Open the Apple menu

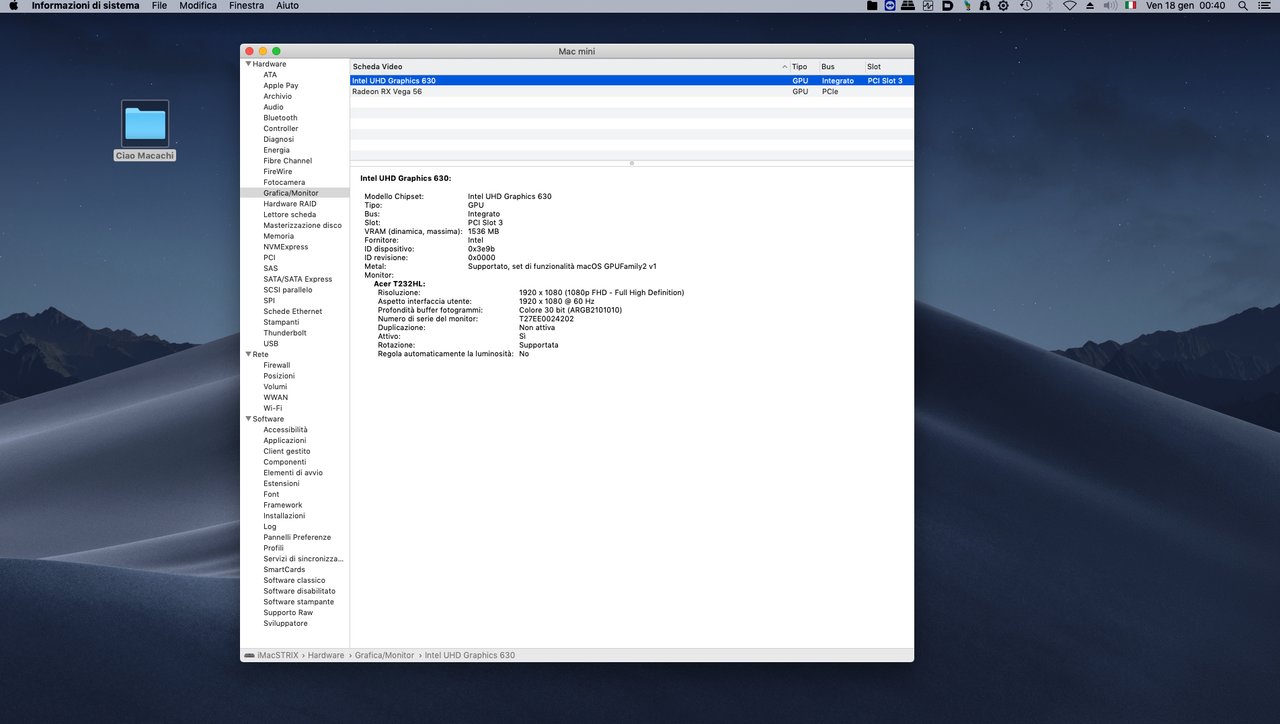[13, 6]
